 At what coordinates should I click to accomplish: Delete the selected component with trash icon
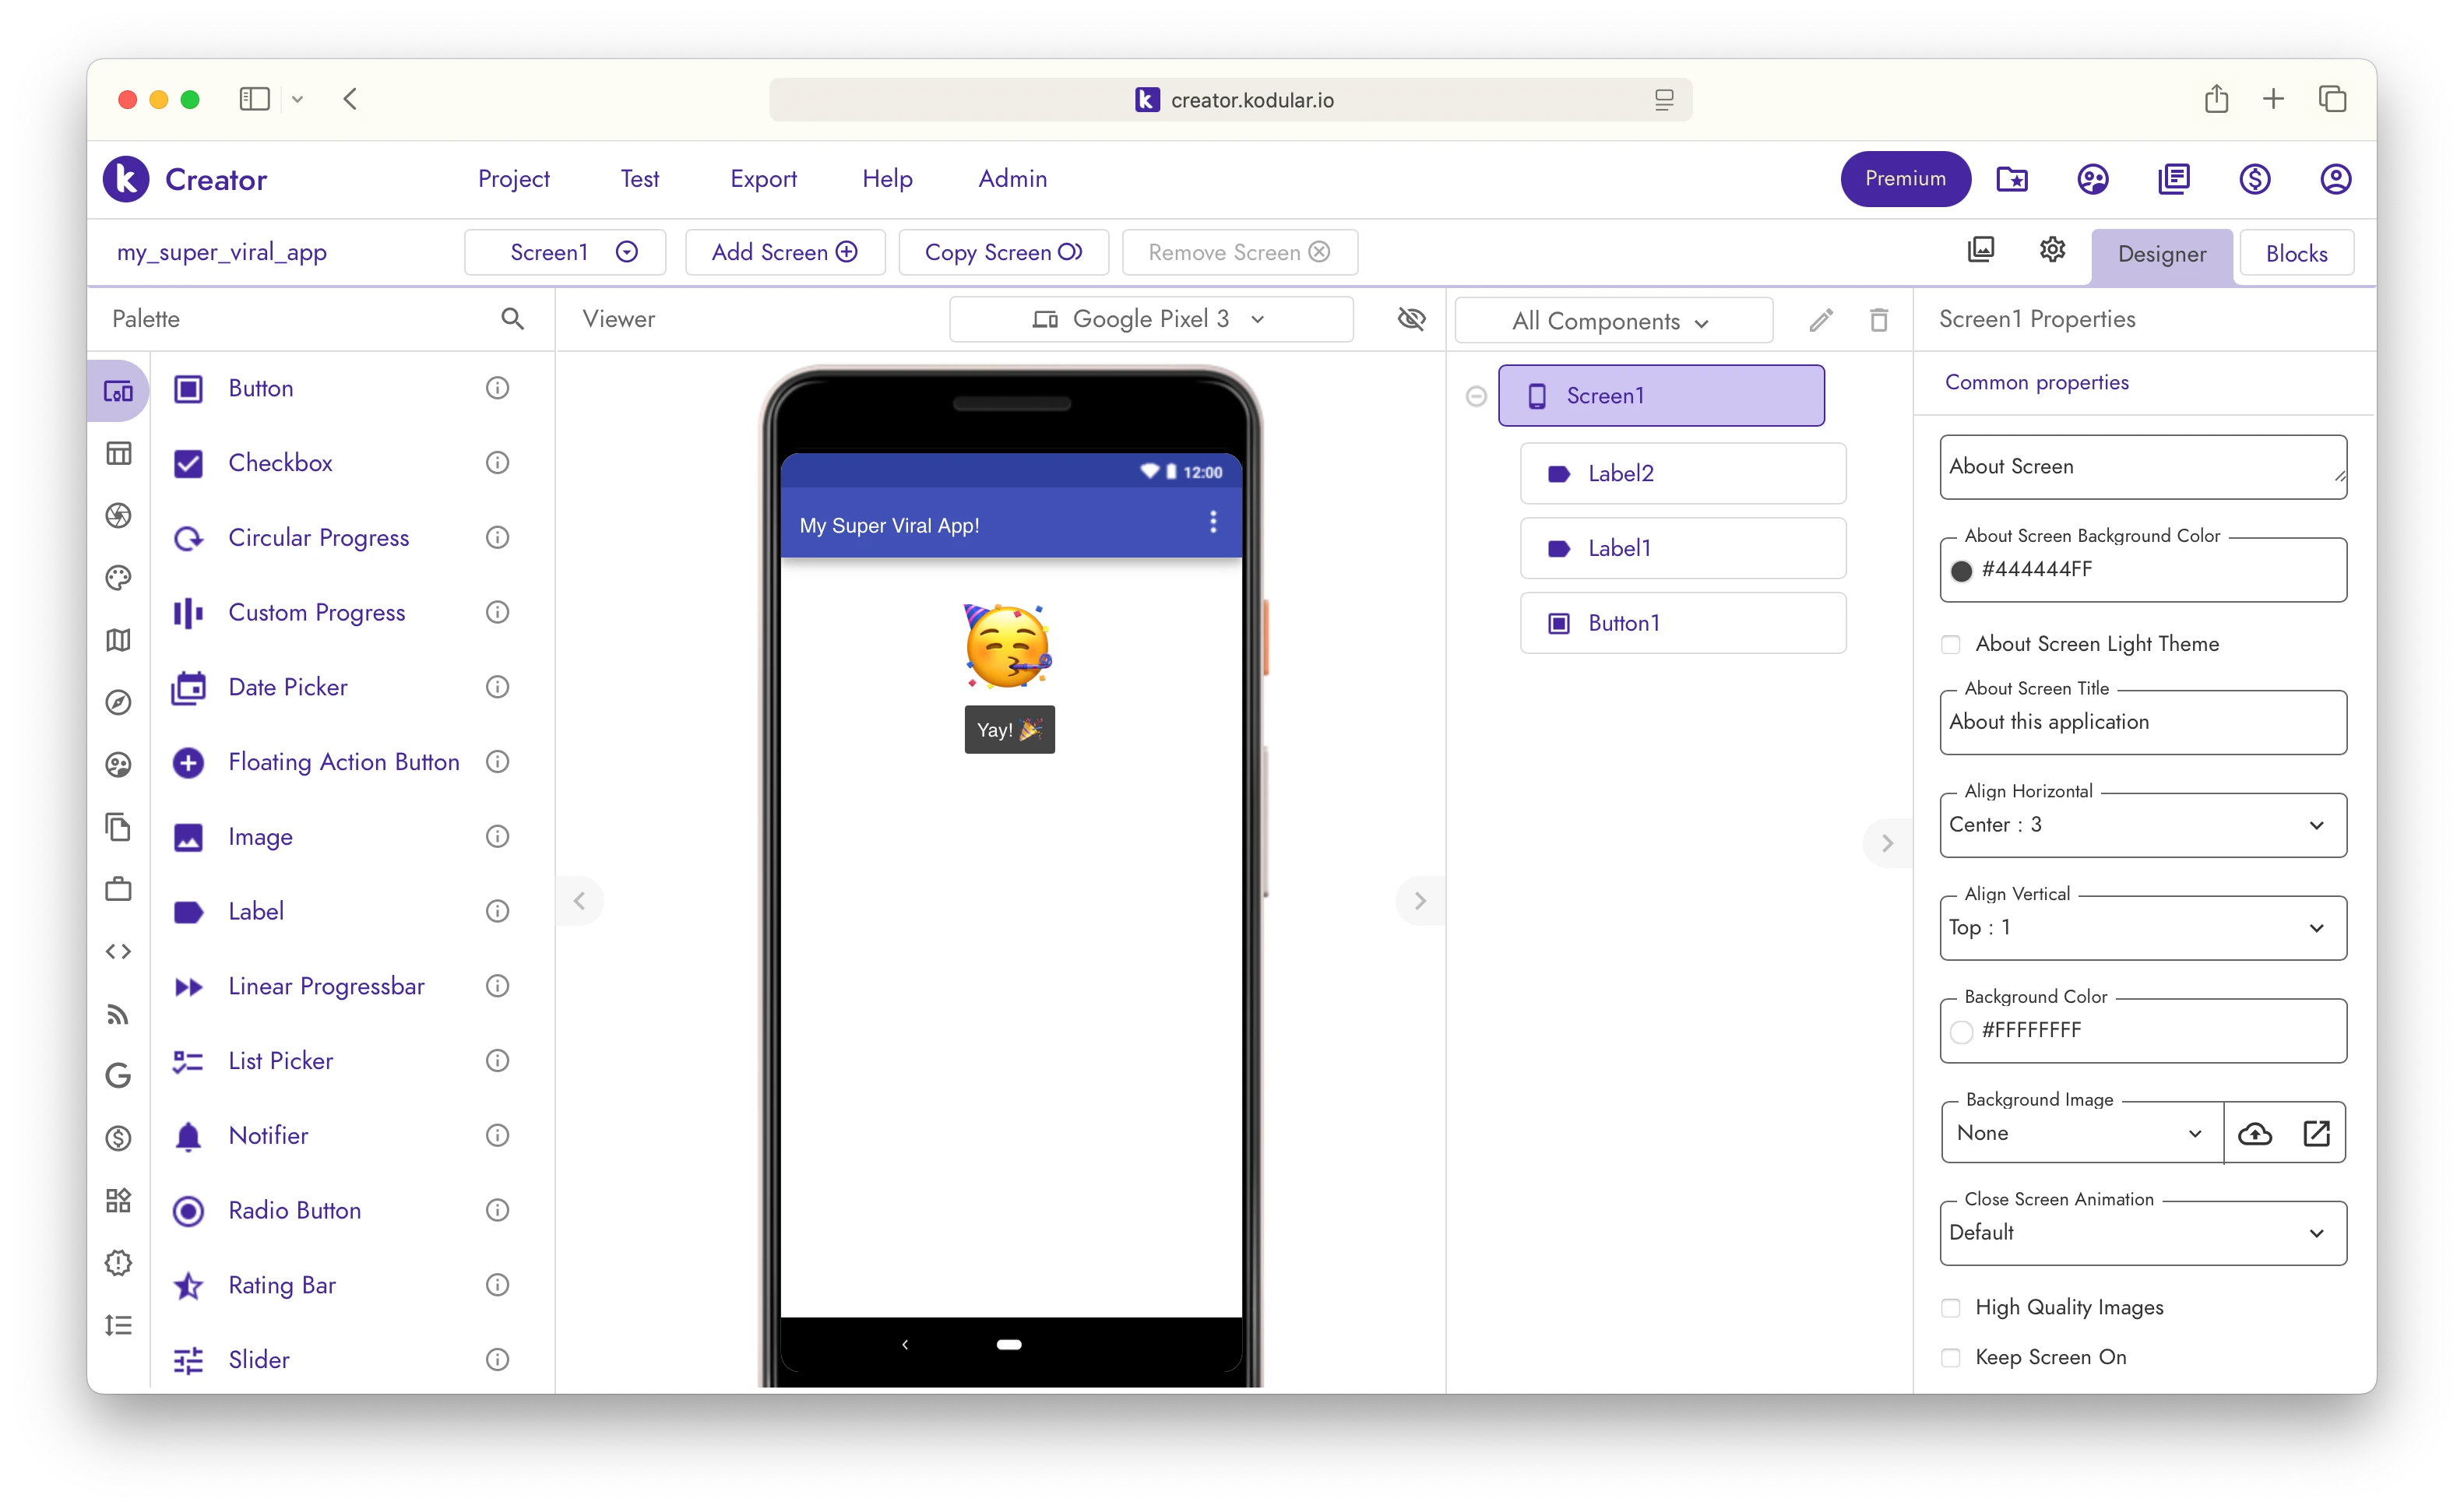pyautogui.click(x=1878, y=320)
